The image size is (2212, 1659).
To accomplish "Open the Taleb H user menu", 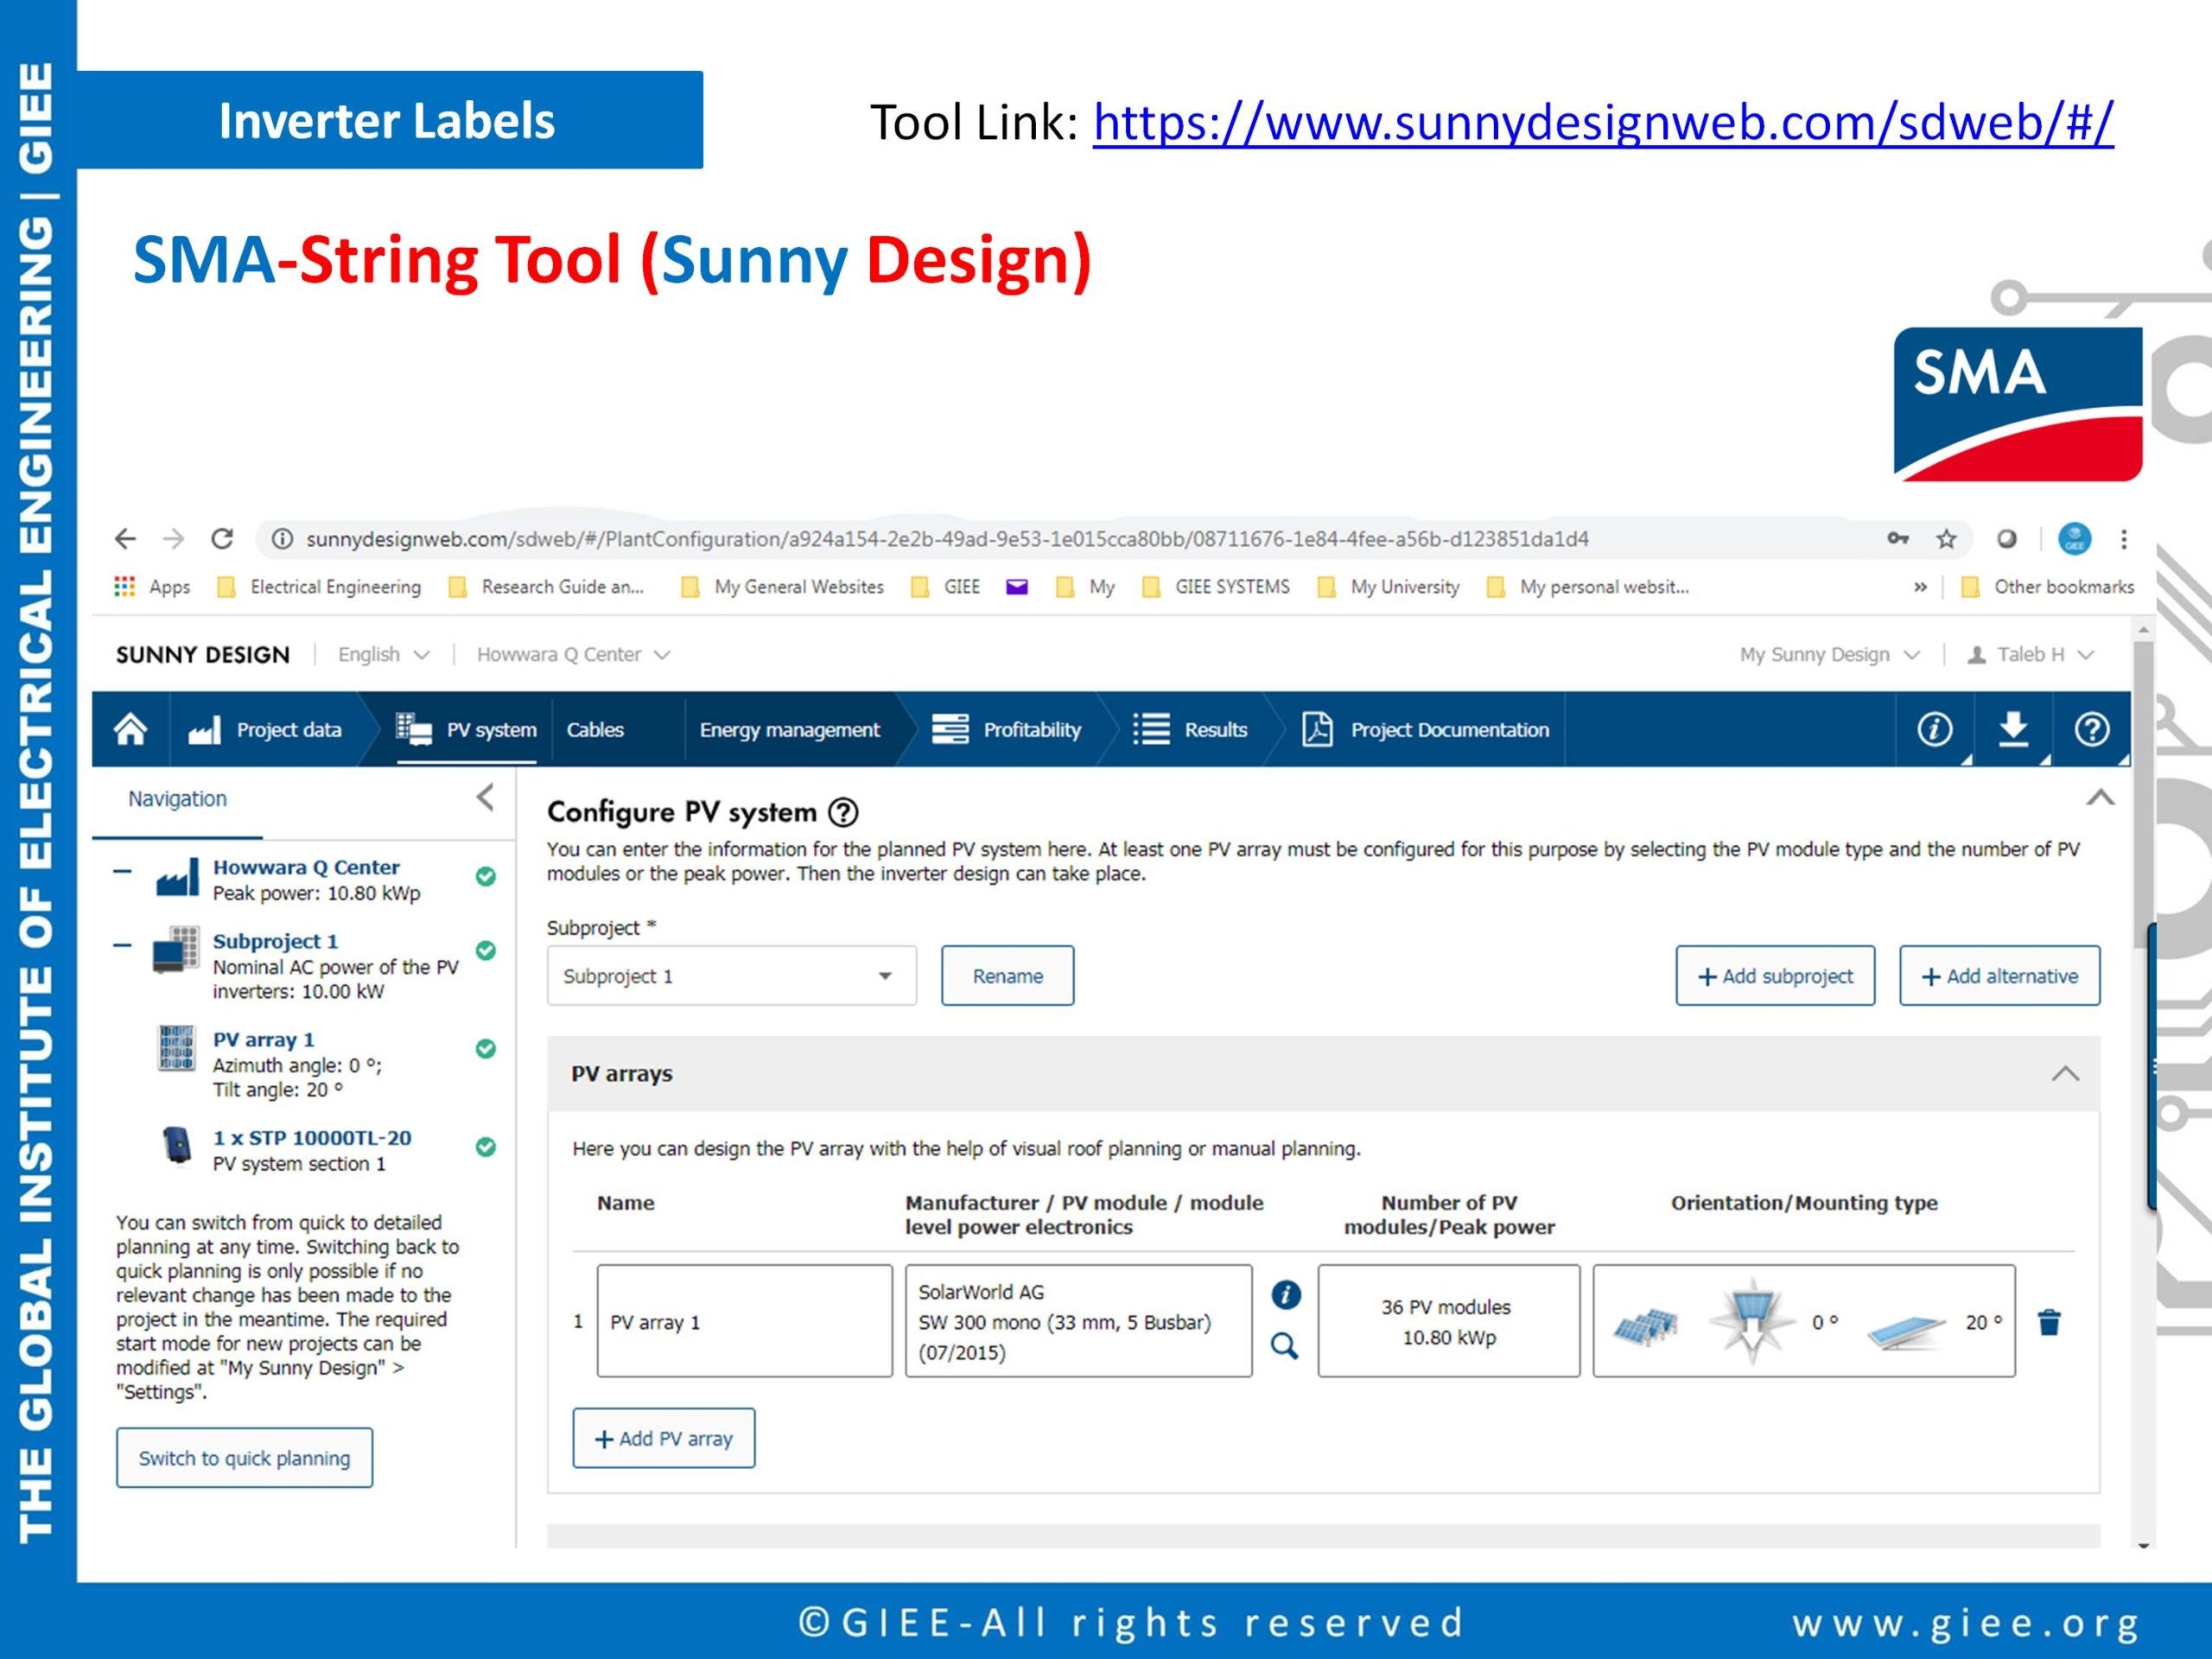I will point(2030,654).
